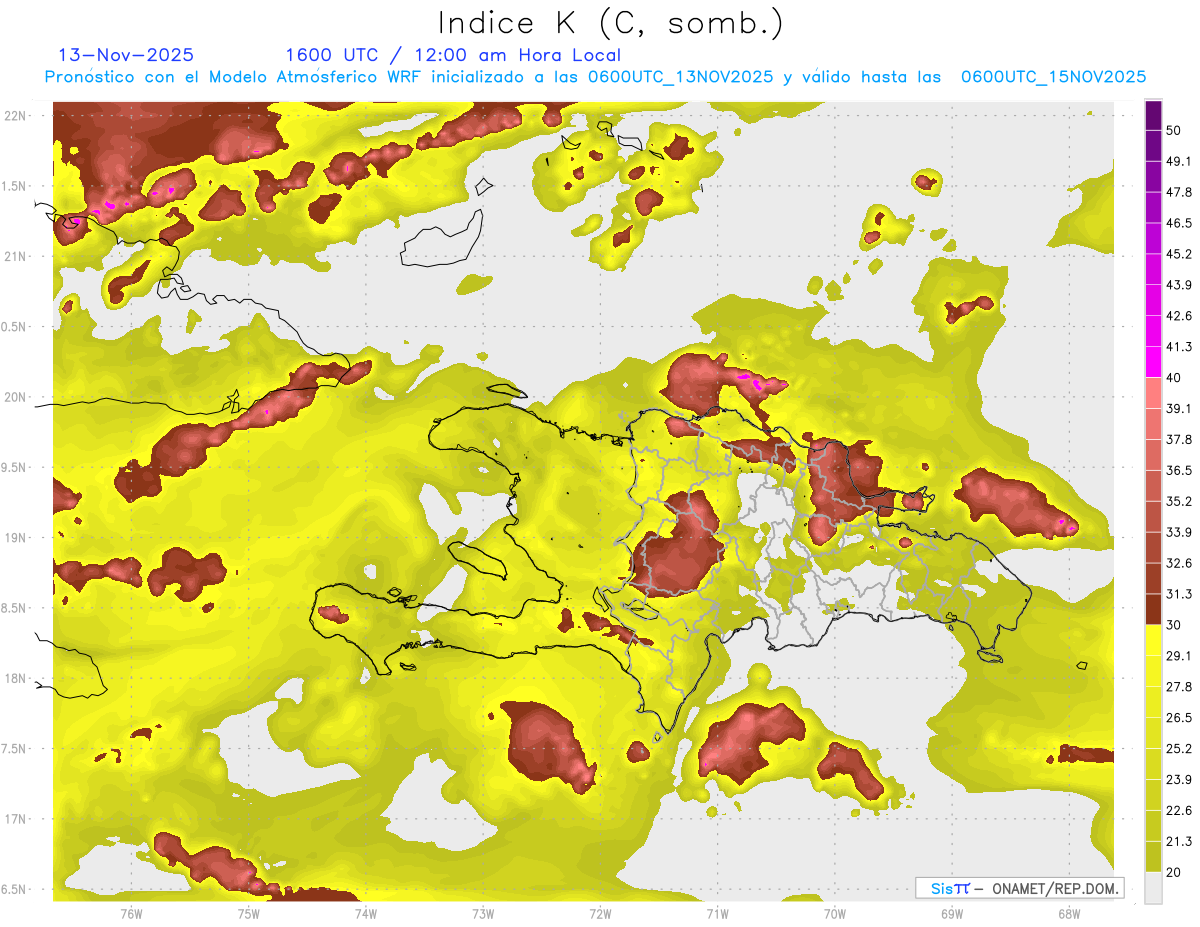Click the "19N" latitude label
Viewport: 1200px width, 927px height.
[15, 538]
